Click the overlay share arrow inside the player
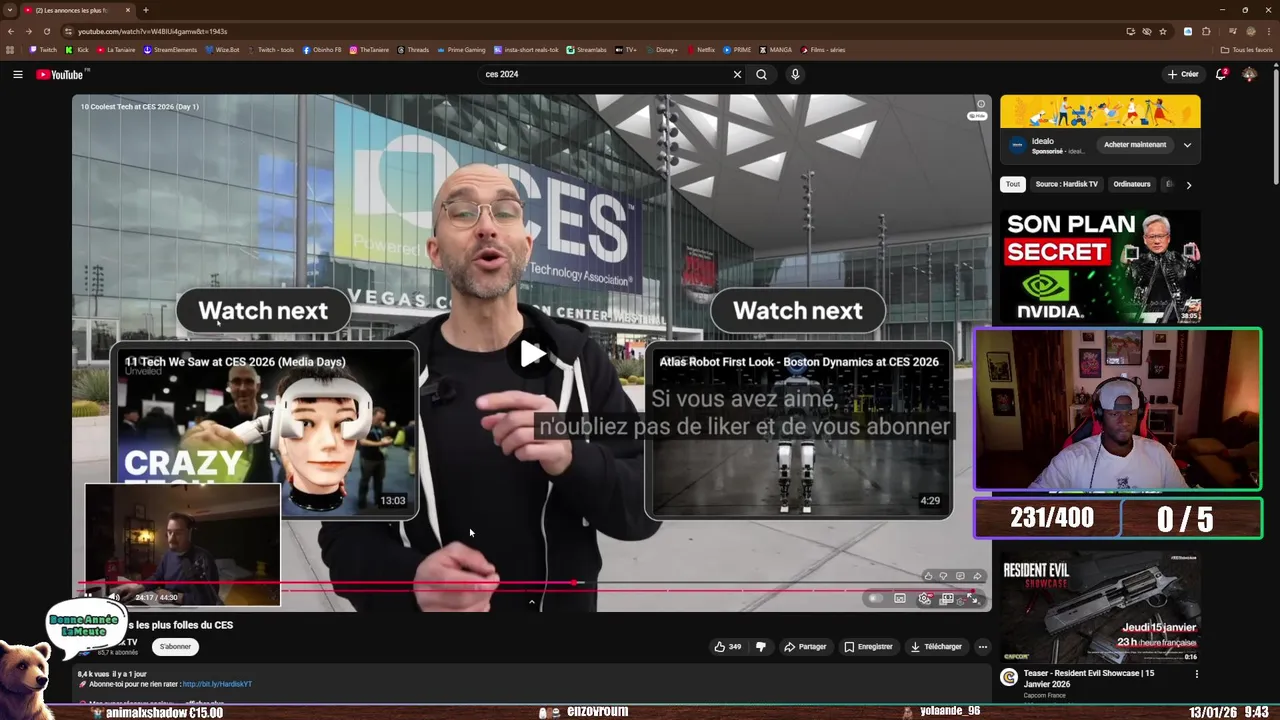The height and width of the screenshot is (720, 1280). (x=977, y=576)
